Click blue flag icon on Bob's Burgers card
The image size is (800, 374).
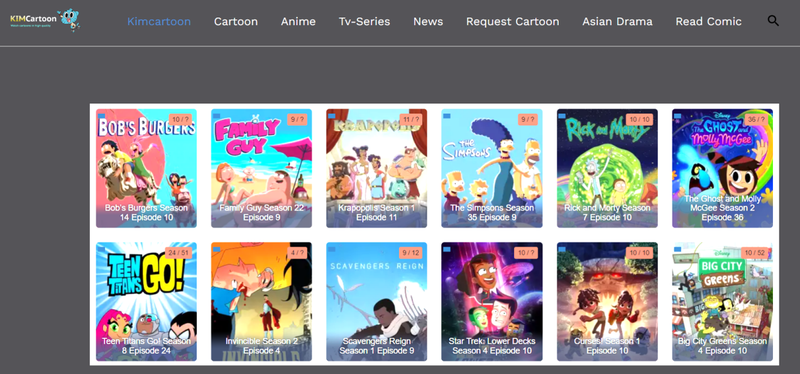[101, 116]
